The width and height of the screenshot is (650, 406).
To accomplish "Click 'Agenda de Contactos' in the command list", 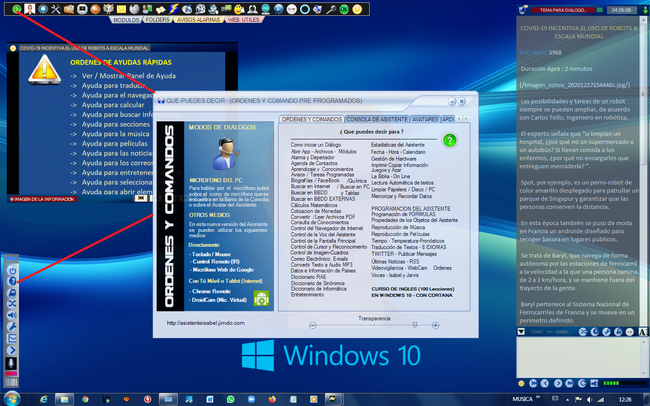I will click(314, 163).
